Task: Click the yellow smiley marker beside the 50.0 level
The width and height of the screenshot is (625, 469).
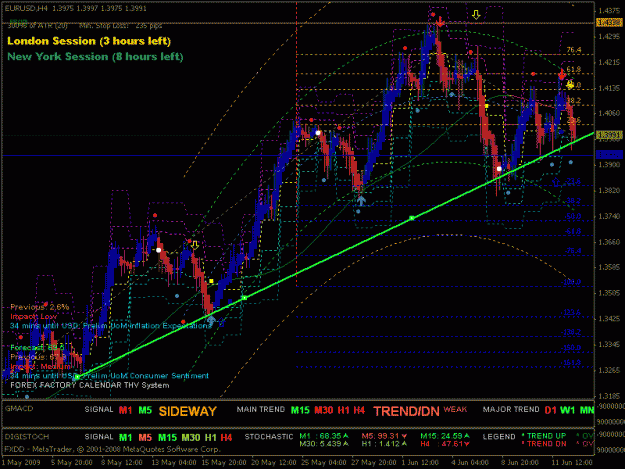Action: click(570, 84)
